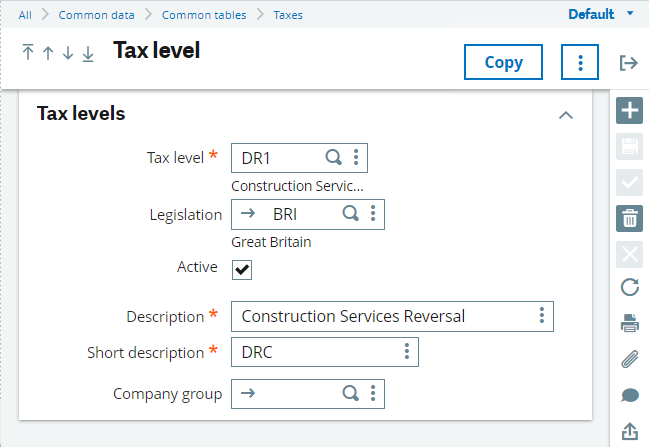
Task: Open comments speech bubble icon
Action: point(630,395)
